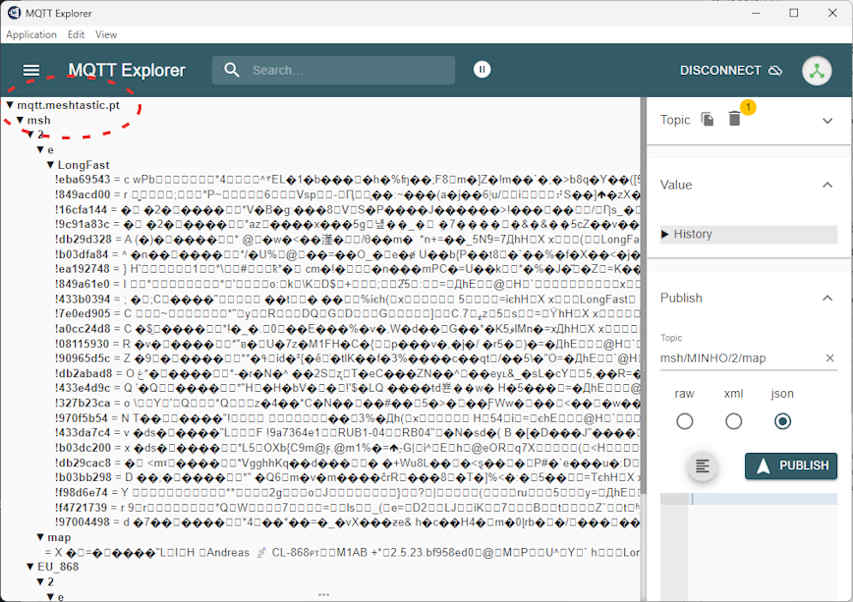Select topic !f4721739
Screen dimensions: 853x602
348,507
